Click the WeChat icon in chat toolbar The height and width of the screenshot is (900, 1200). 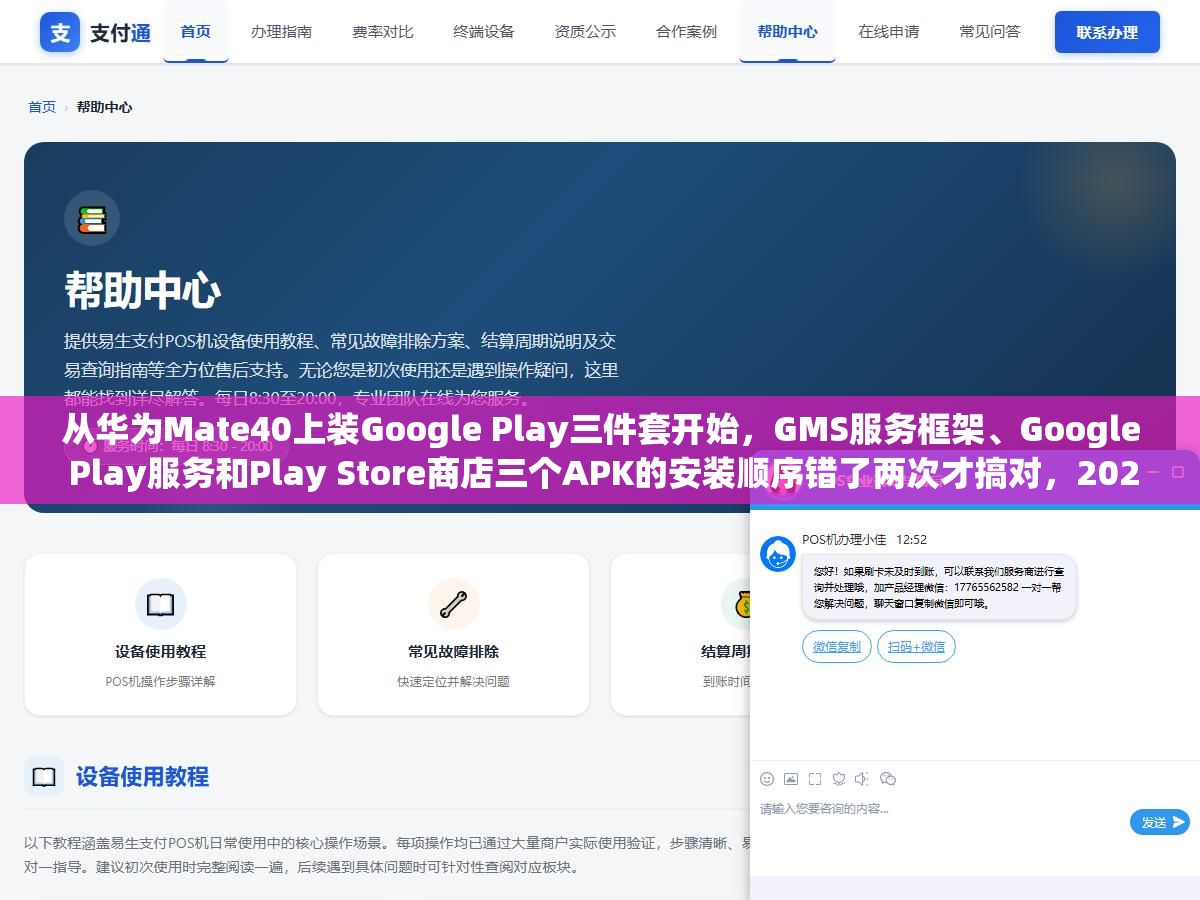coord(888,778)
